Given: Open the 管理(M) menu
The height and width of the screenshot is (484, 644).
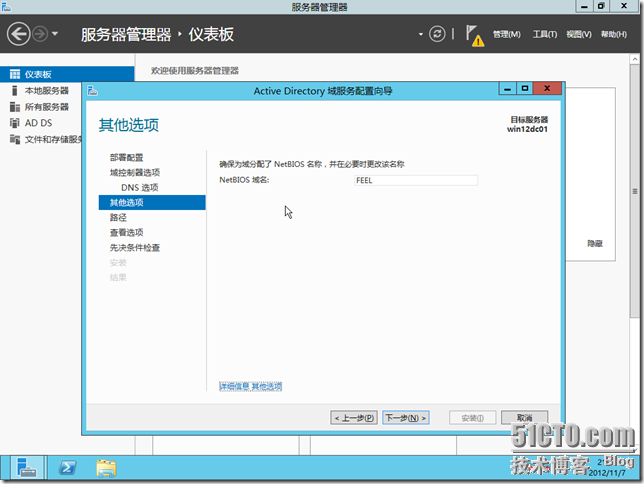Looking at the screenshot, I should click(x=506, y=35).
